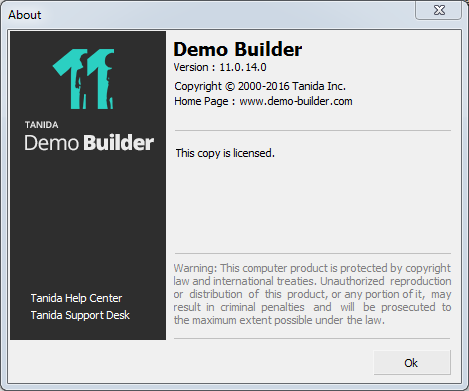
Task: Close the About dialog with X
Action: click(438, 10)
